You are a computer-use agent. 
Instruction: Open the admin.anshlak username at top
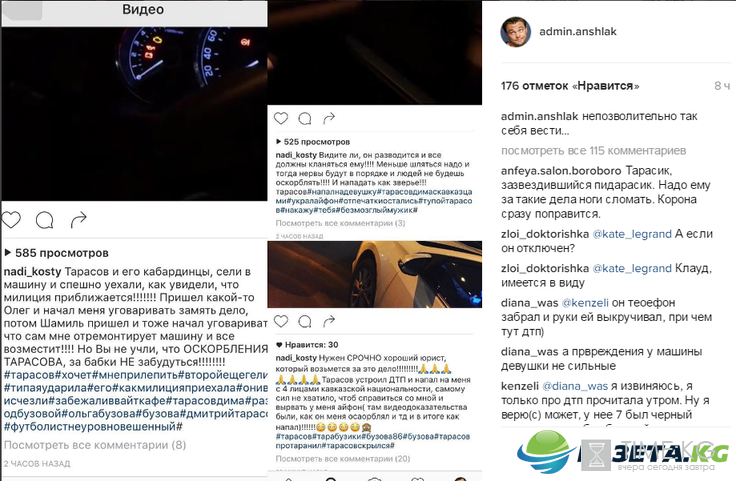(577, 31)
